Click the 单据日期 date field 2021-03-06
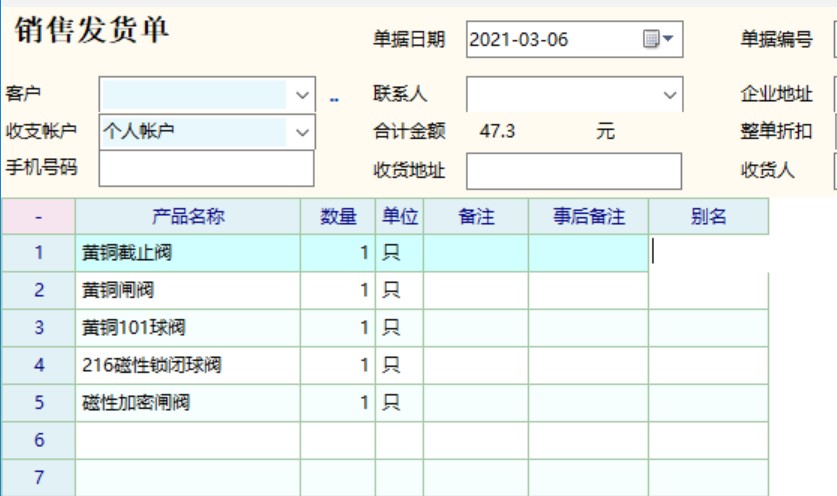The height and width of the screenshot is (496, 837). 550,40
